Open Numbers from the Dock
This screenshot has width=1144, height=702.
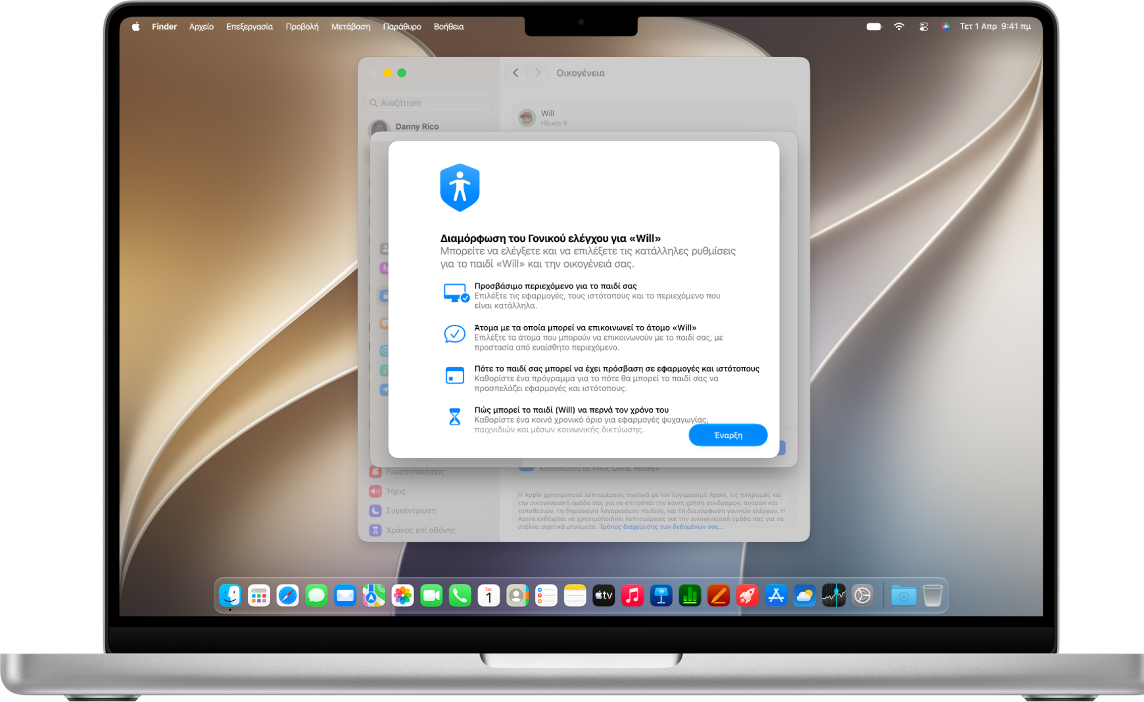point(689,595)
